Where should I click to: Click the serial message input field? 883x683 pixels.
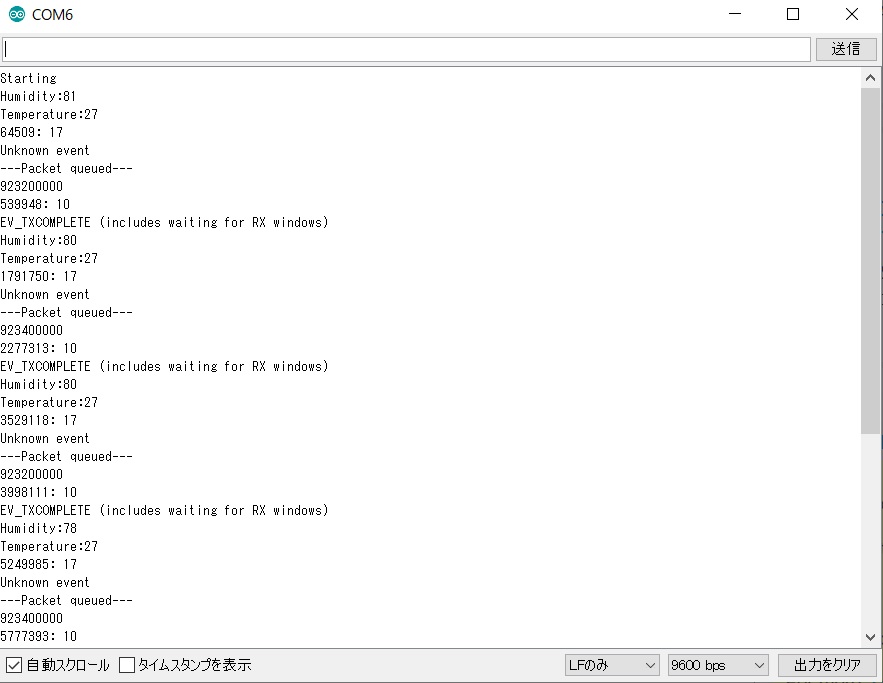(x=406, y=50)
